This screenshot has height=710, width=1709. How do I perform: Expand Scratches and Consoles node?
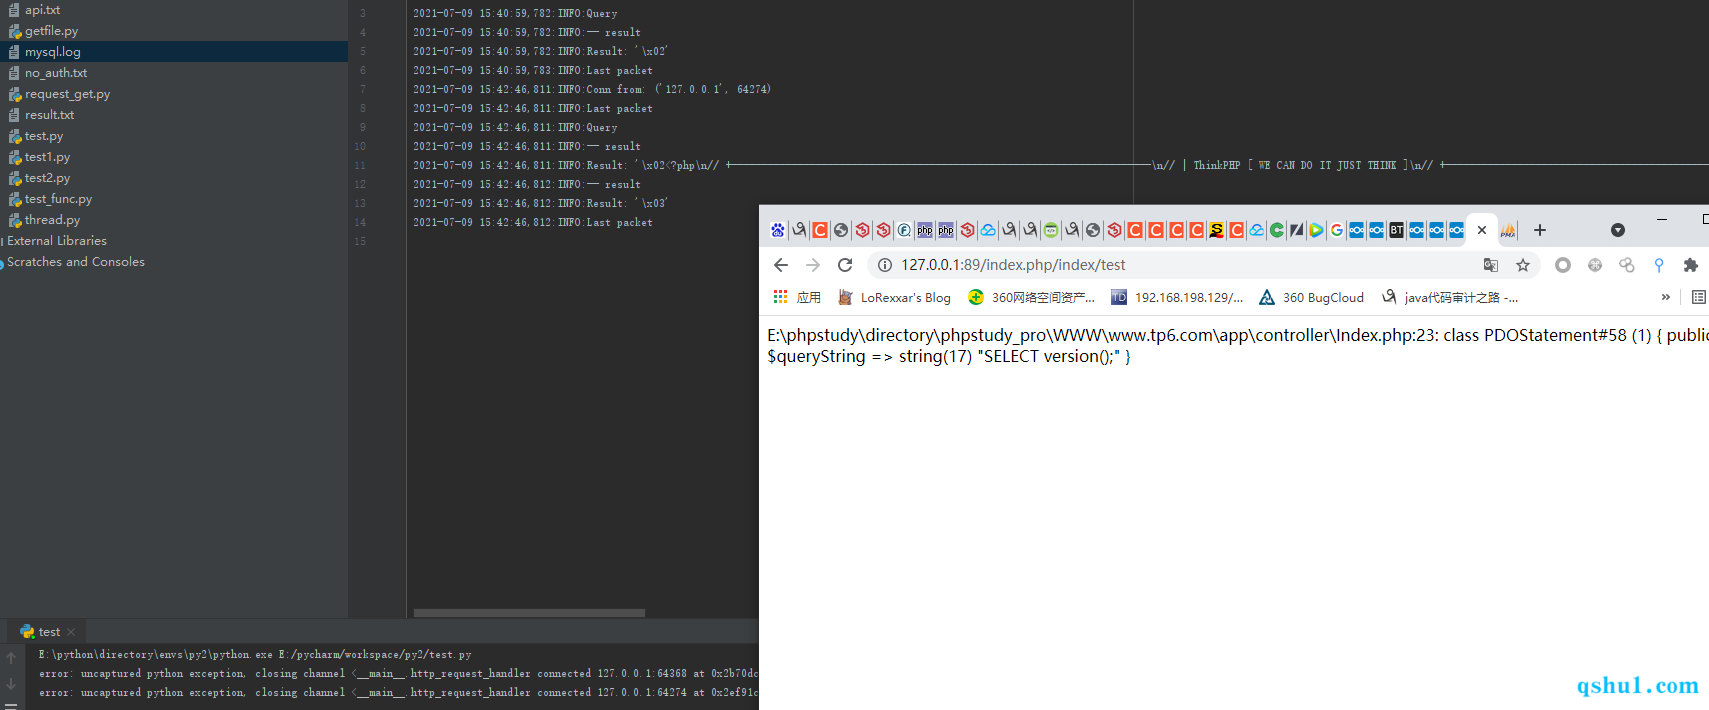76,262
